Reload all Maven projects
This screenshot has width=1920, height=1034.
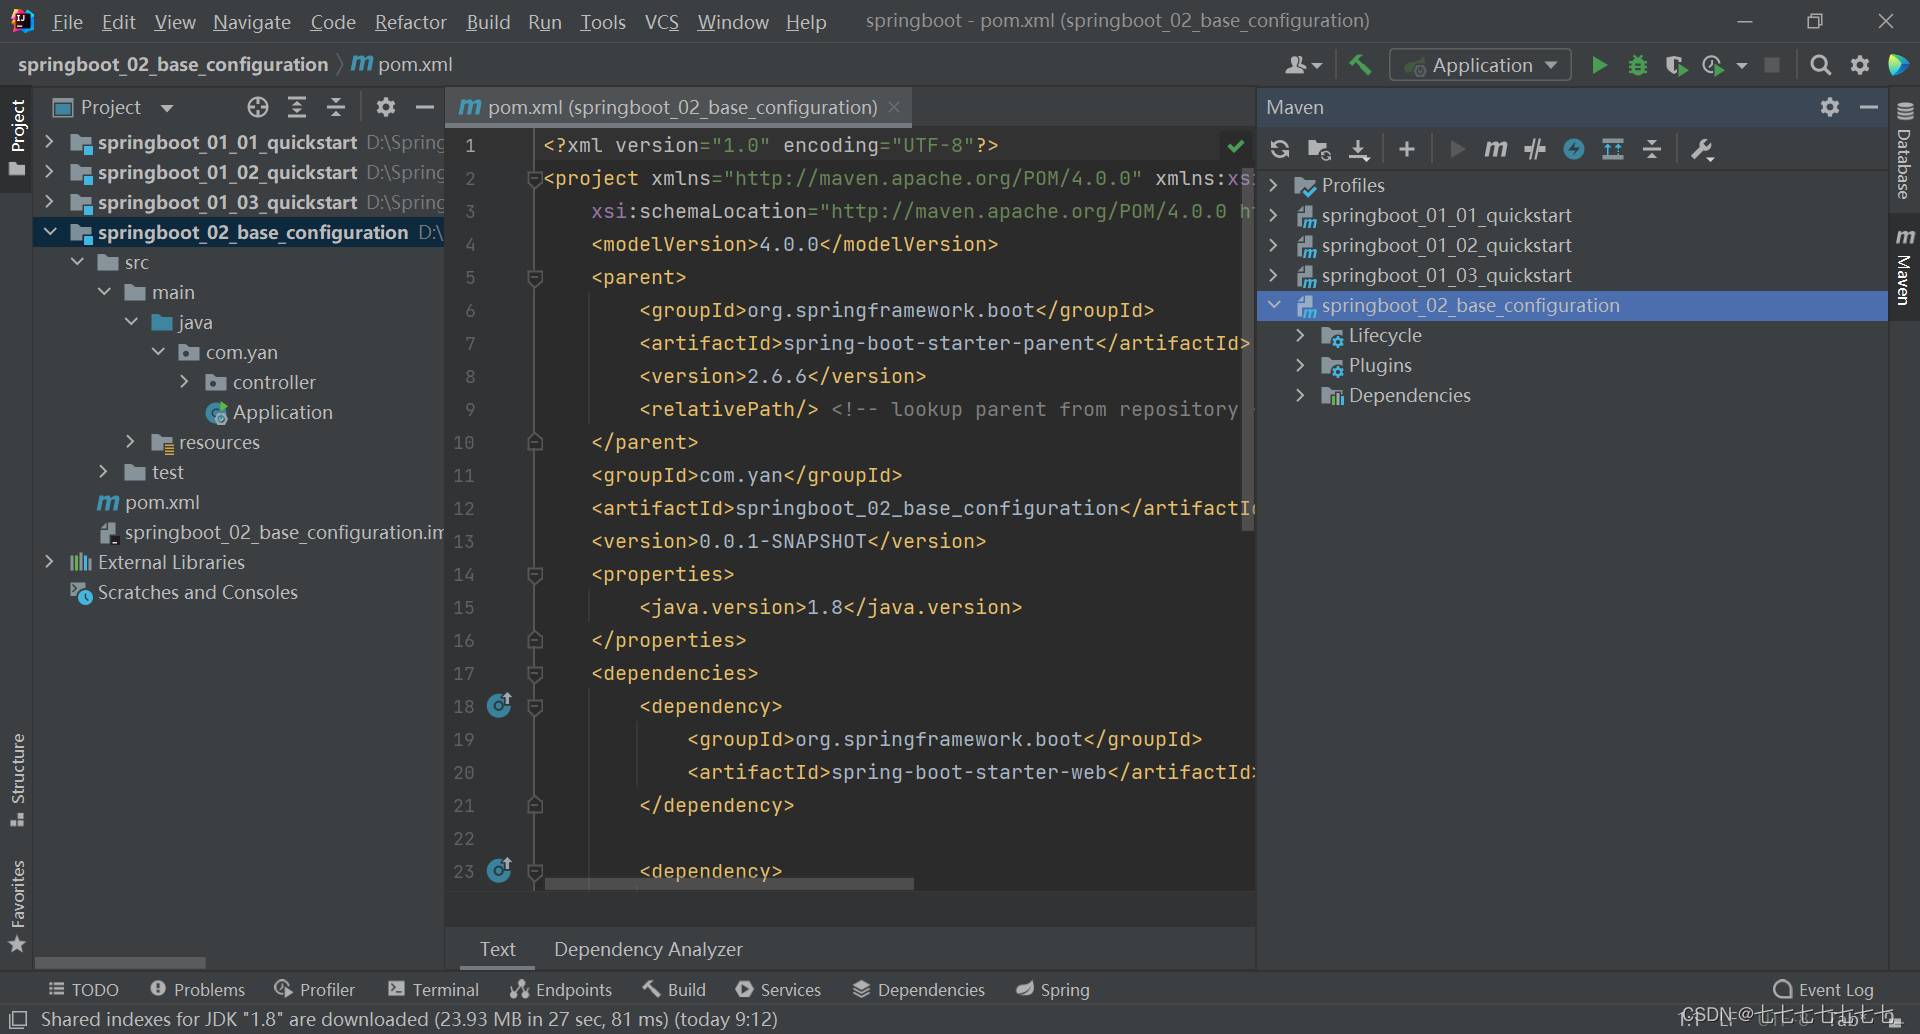click(x=1280, y=149)
